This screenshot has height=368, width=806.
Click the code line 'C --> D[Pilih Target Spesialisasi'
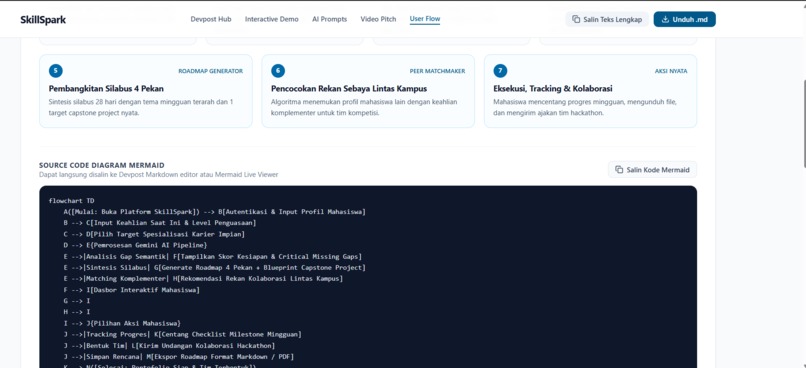point(154,234)
